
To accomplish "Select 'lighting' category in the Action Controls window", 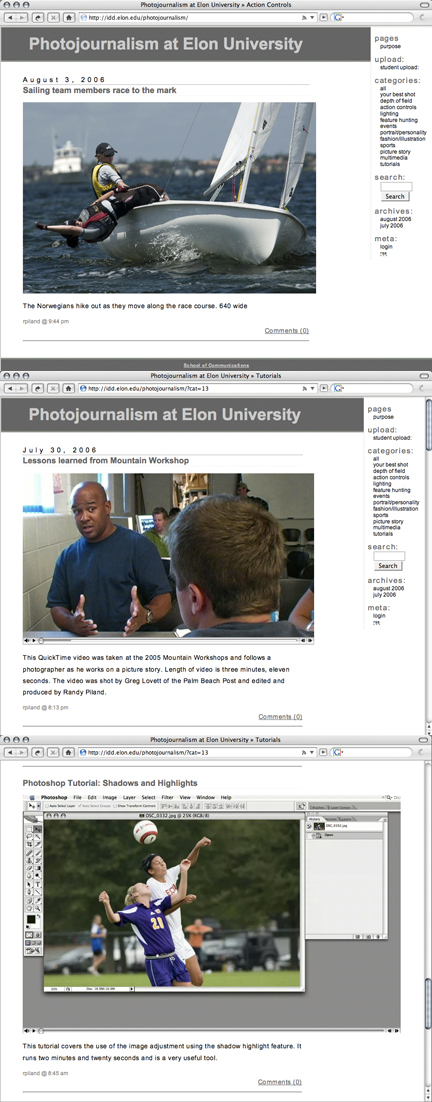I will 389,113.
